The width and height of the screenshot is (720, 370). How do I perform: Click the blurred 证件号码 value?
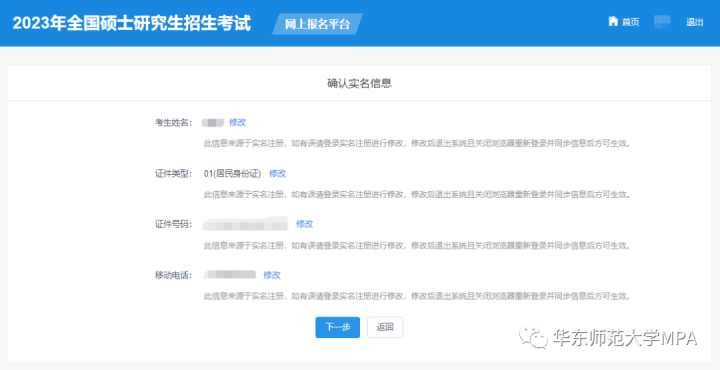[x=246, y=224]
